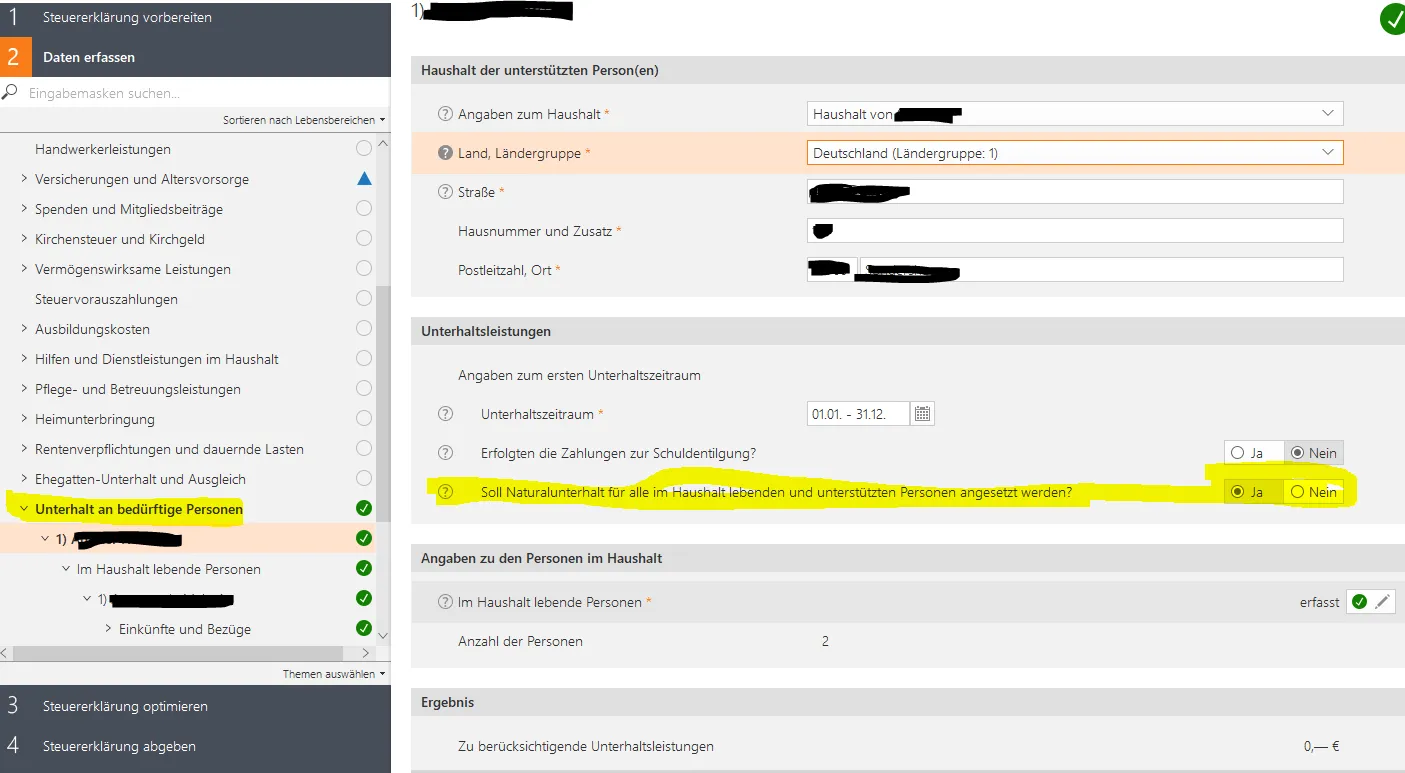
Task: Click help icon beside Land, Ländergruppe
Action: [x=446, y=153]
